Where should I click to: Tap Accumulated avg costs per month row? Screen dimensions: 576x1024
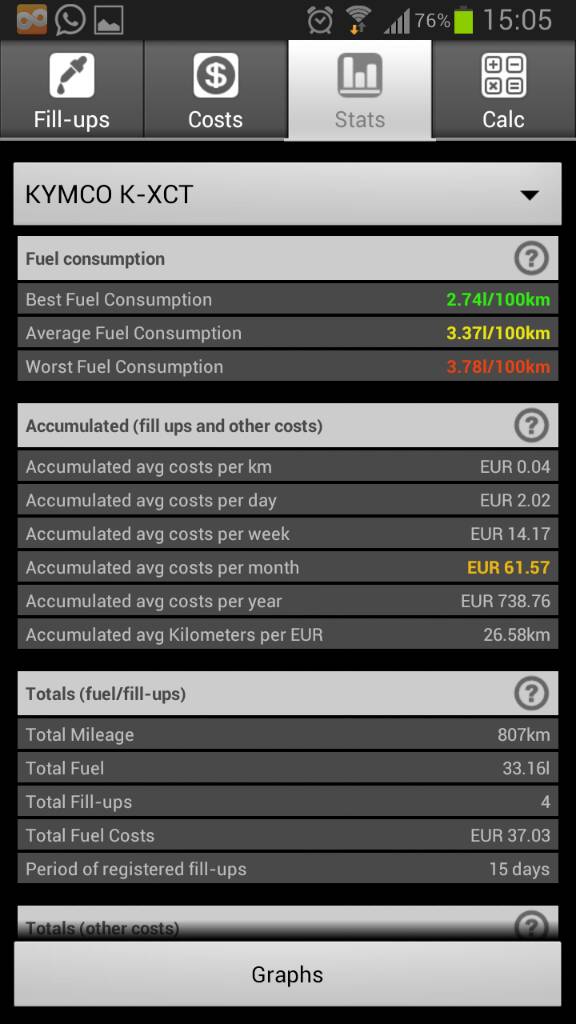(x=287, y=568)
